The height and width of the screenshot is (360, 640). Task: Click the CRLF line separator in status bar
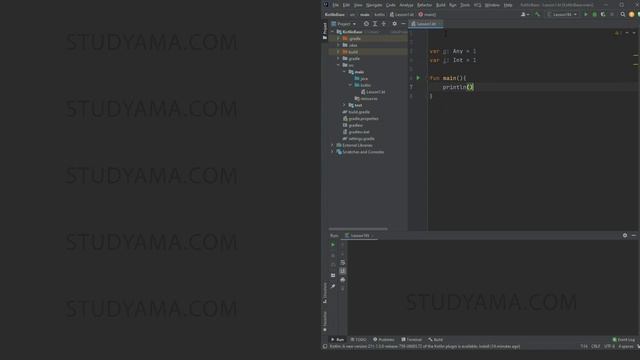tap(596, 347)
